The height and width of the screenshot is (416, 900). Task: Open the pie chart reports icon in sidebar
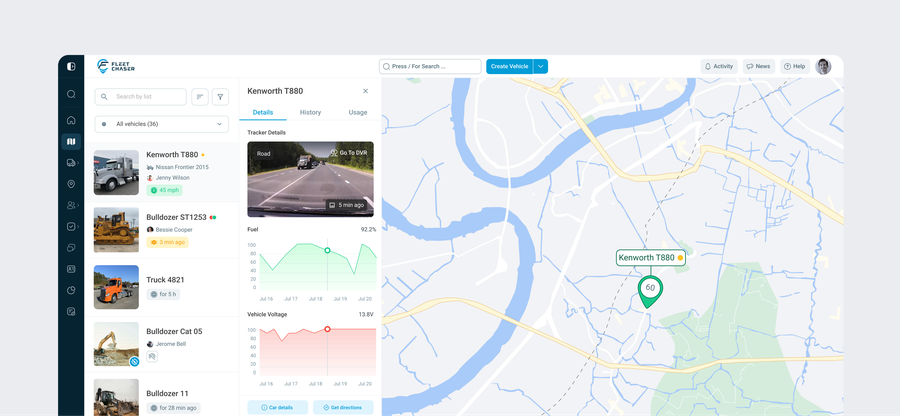pyautogui.click(x=71, y=290)
